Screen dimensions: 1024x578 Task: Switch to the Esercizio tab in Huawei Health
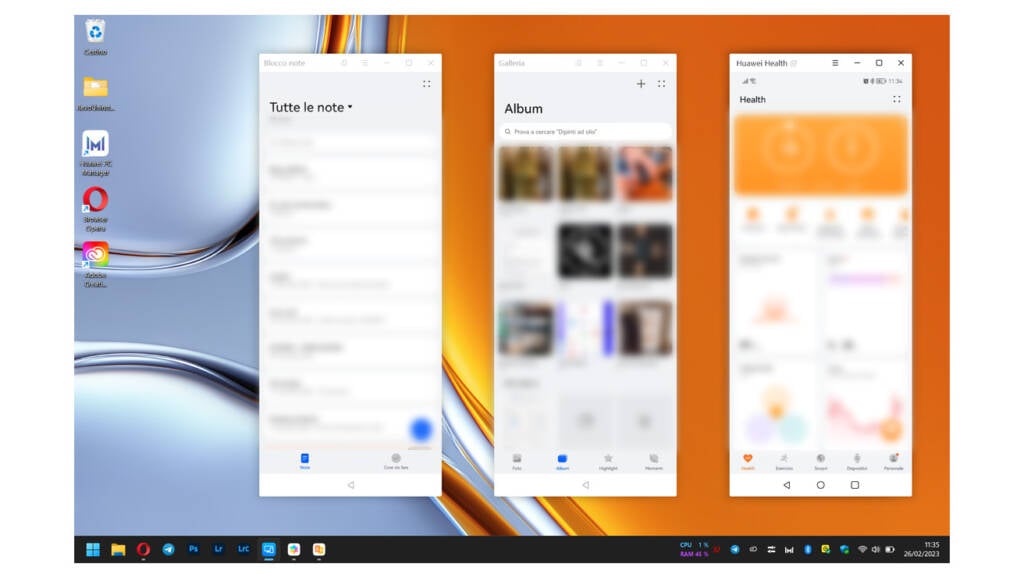(x=784, y=462)
